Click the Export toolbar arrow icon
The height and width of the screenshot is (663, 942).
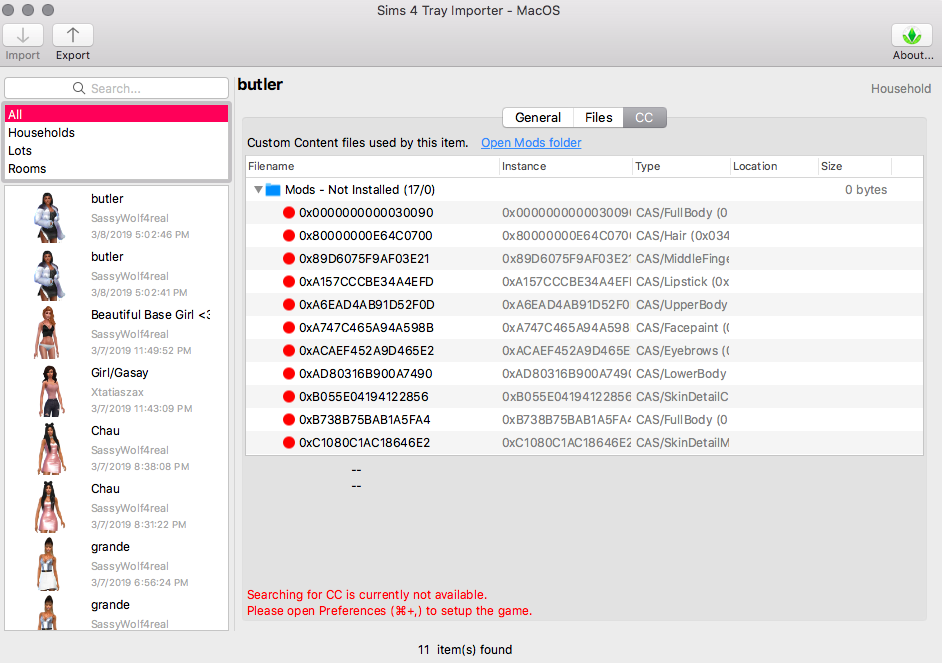point(73,35)
